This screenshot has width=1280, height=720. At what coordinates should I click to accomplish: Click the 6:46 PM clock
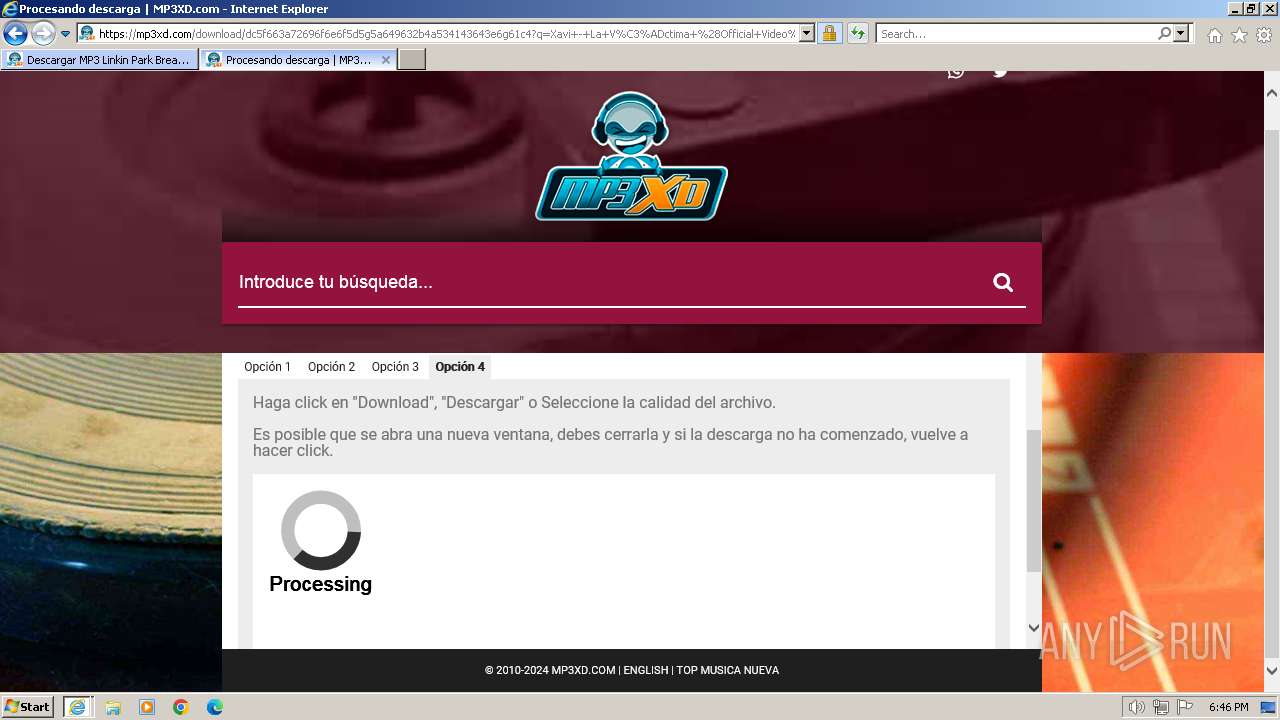1228,707
